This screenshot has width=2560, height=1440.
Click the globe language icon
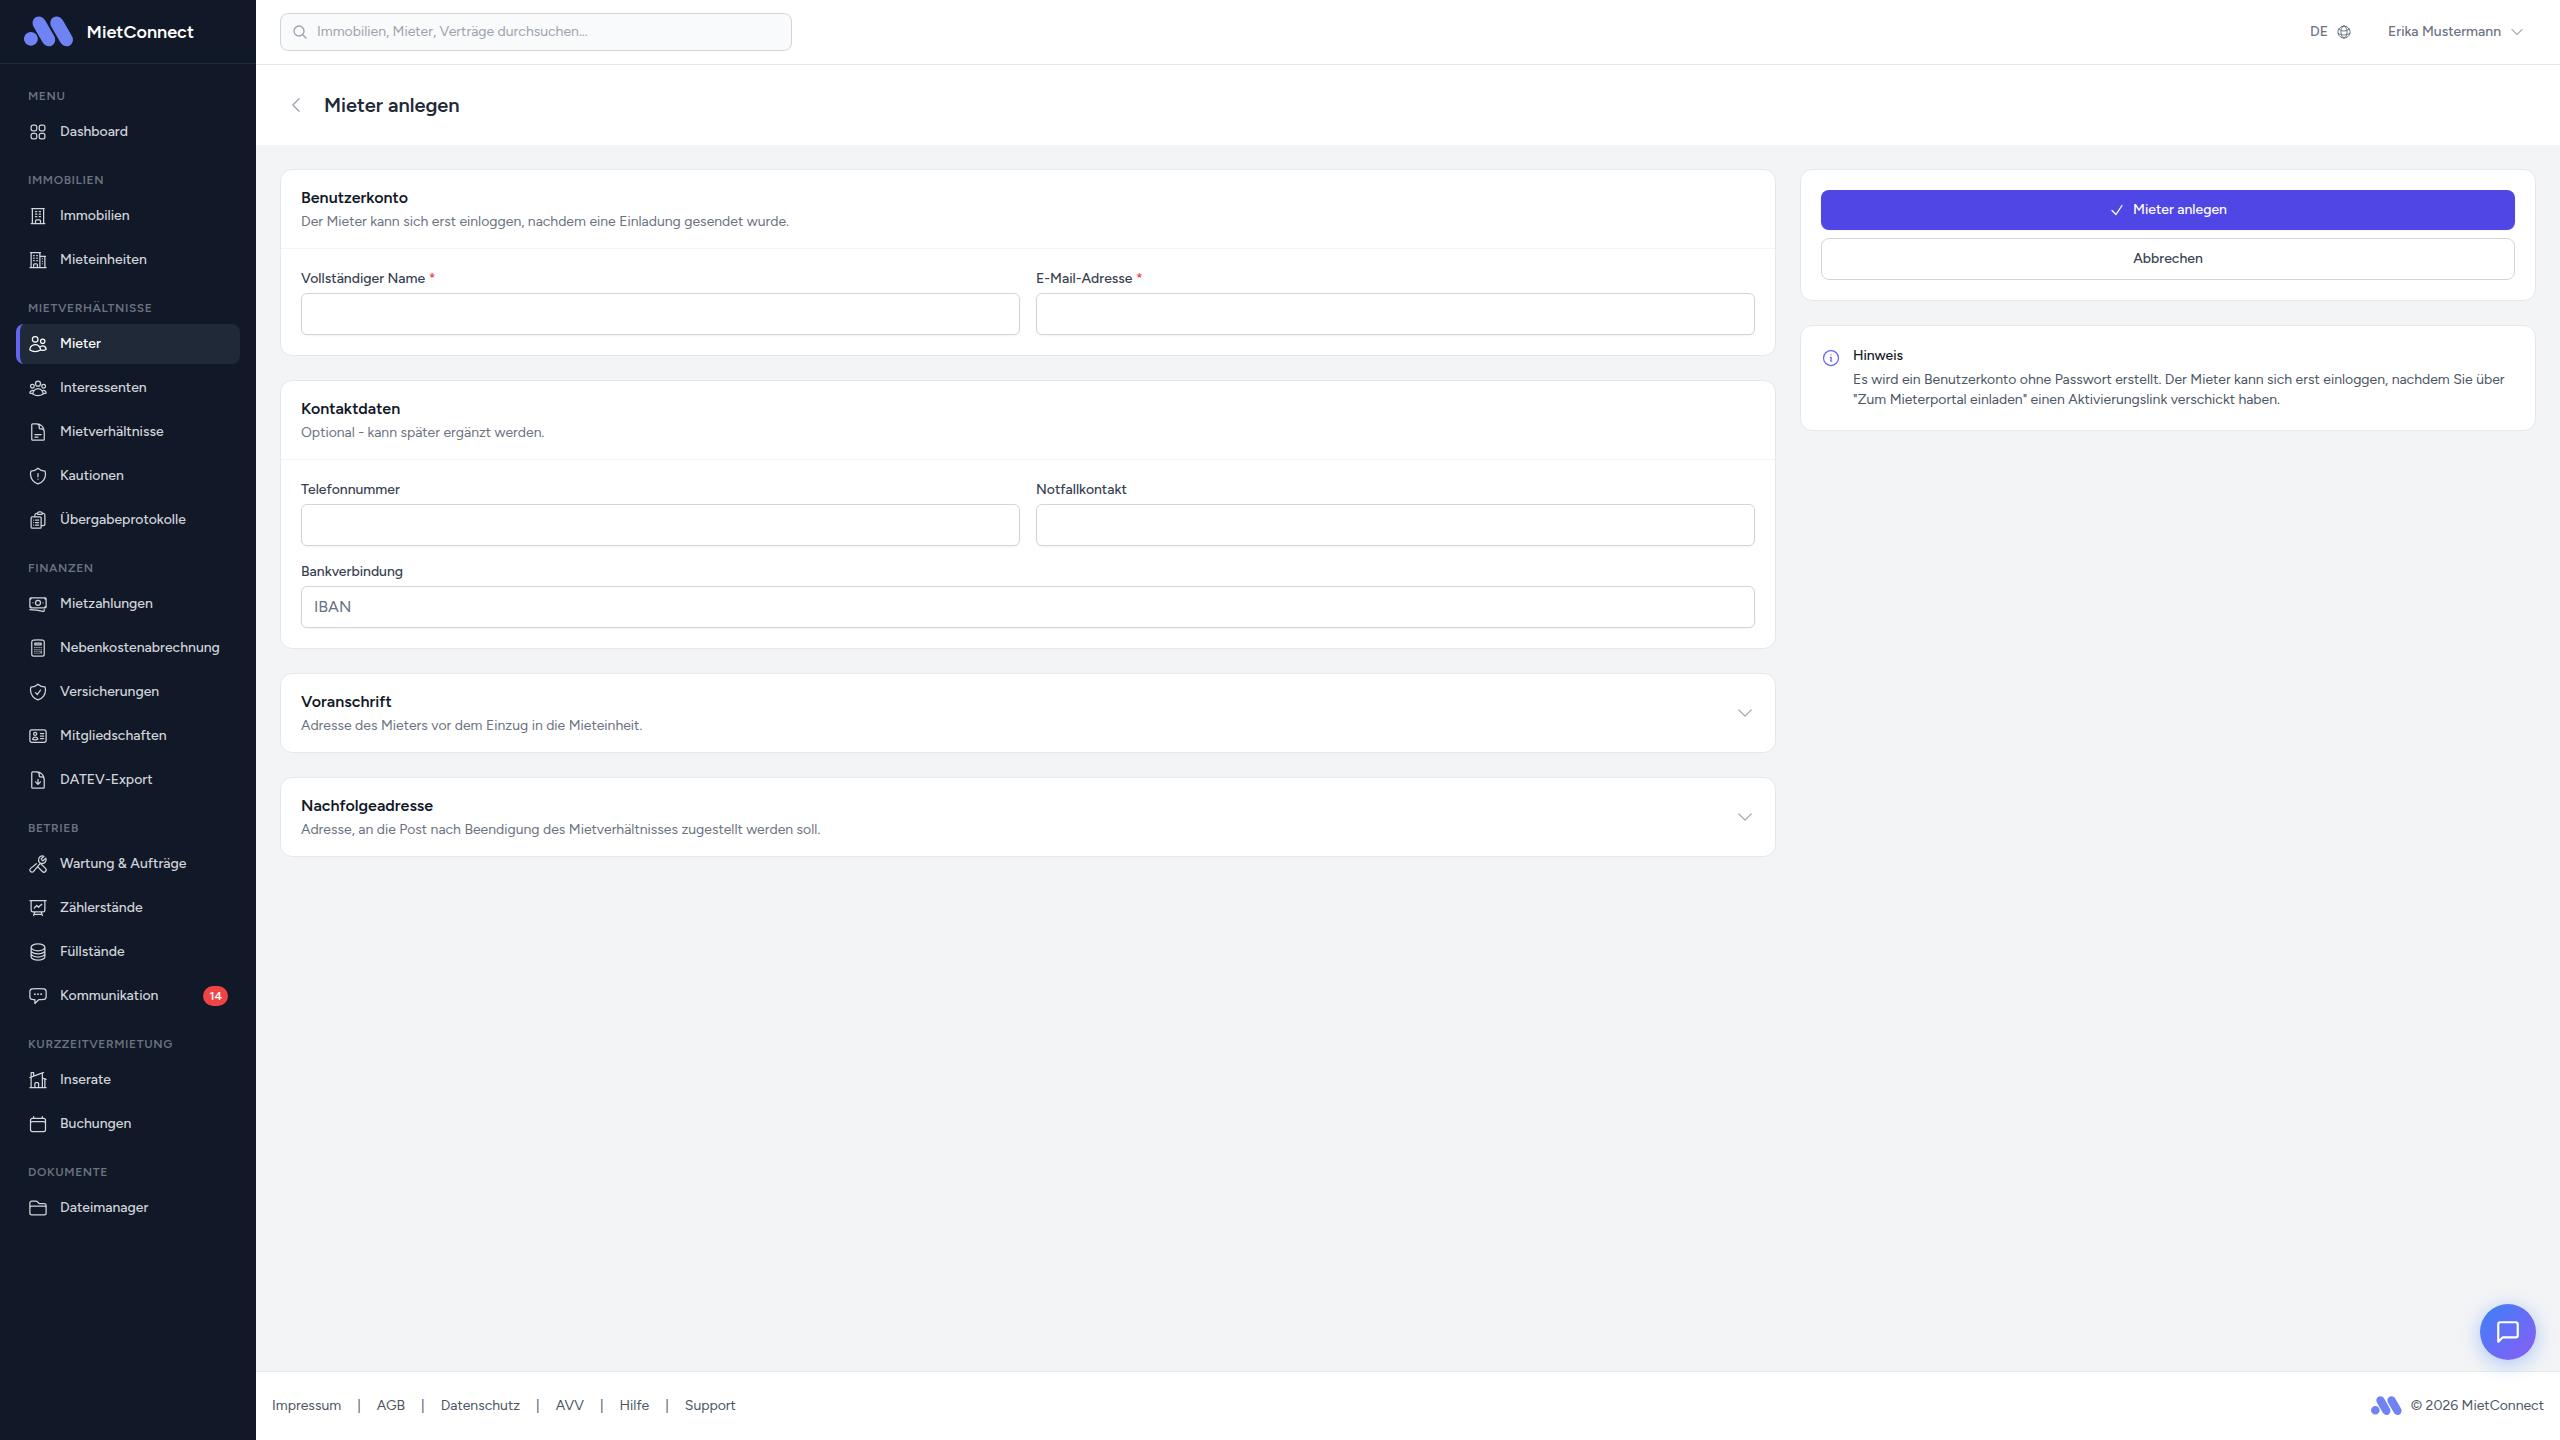2344,32
